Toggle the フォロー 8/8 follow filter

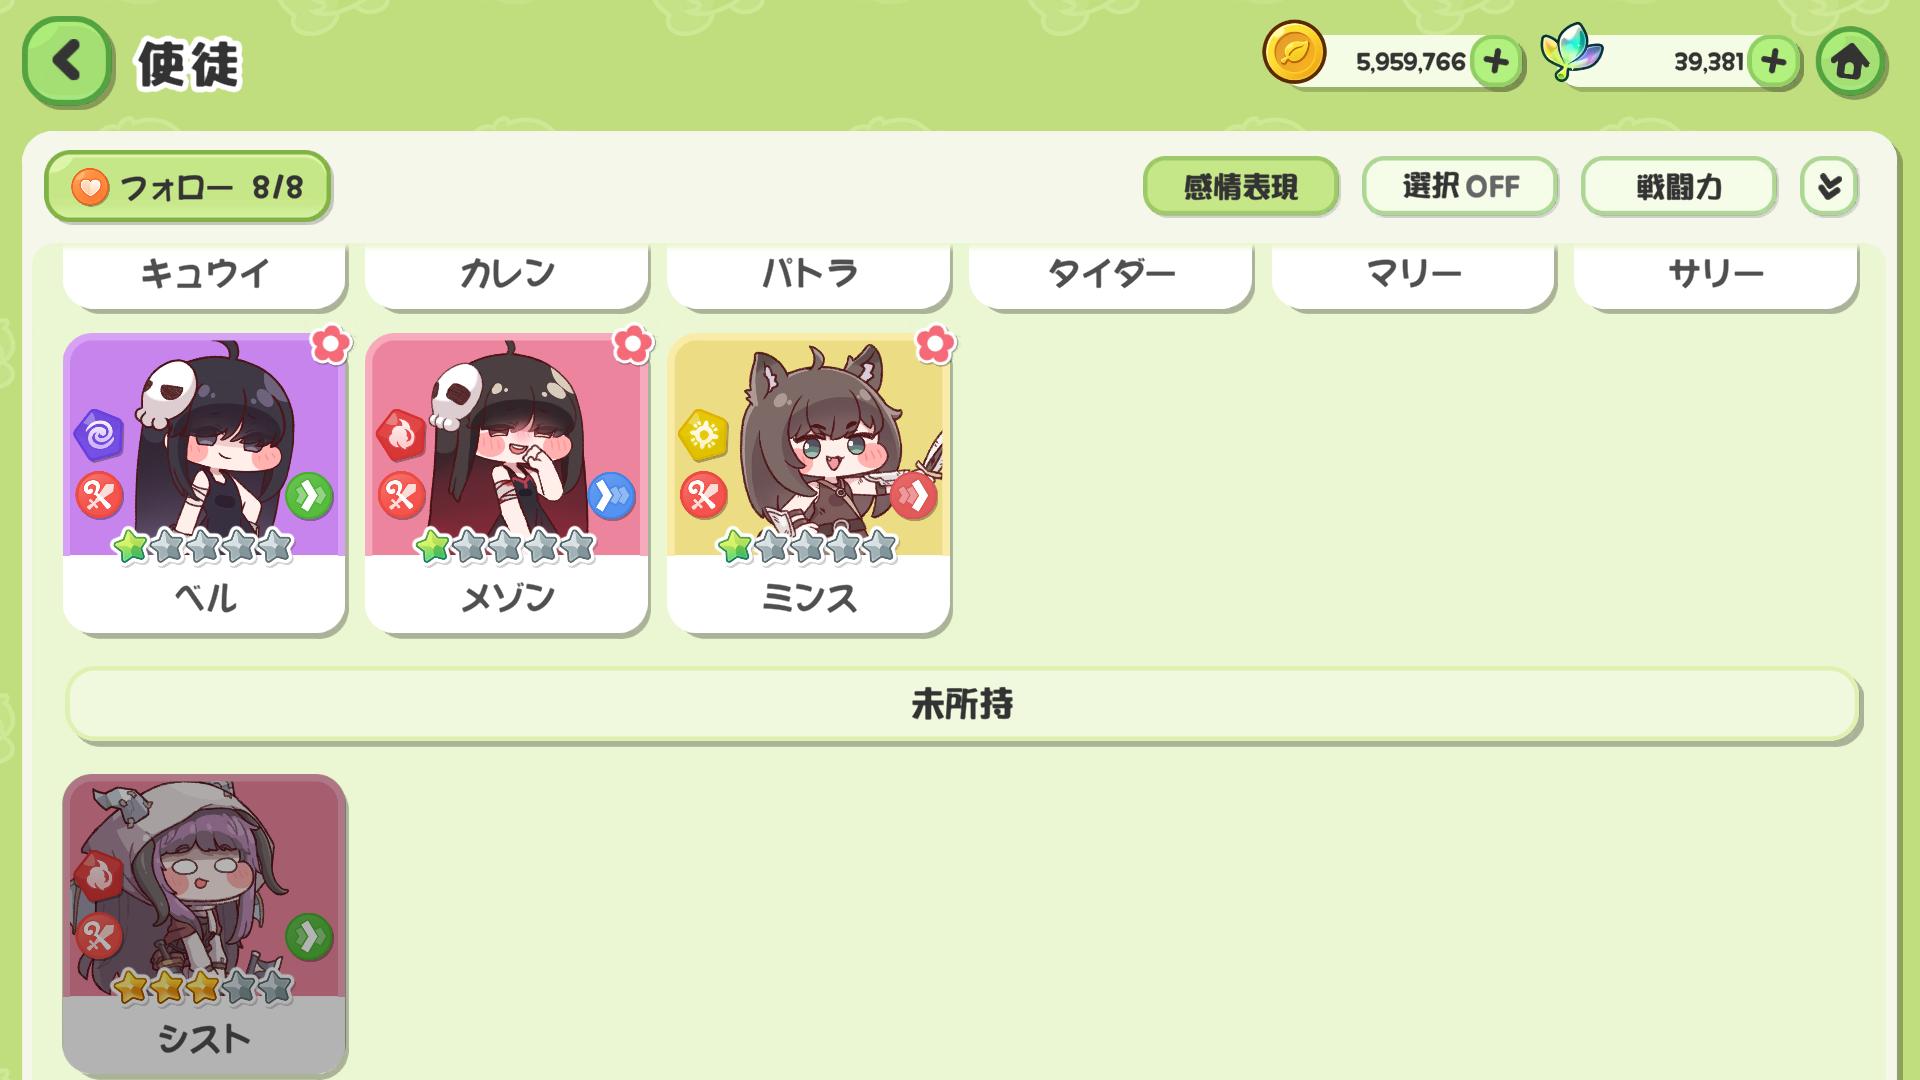tap(187, 186)
